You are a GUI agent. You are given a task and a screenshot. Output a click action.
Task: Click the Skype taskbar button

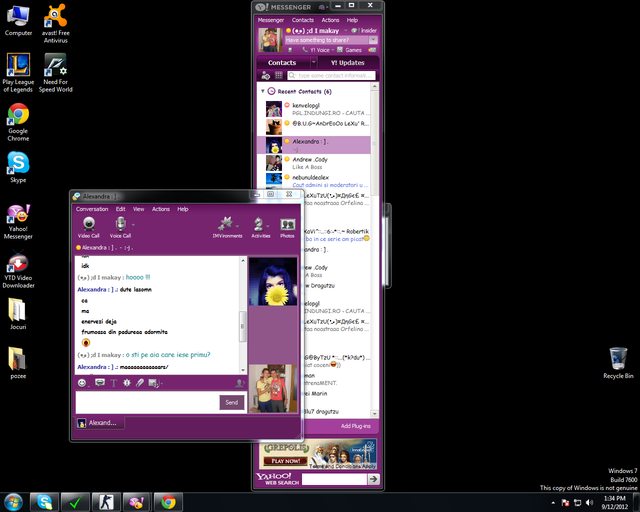44,502
